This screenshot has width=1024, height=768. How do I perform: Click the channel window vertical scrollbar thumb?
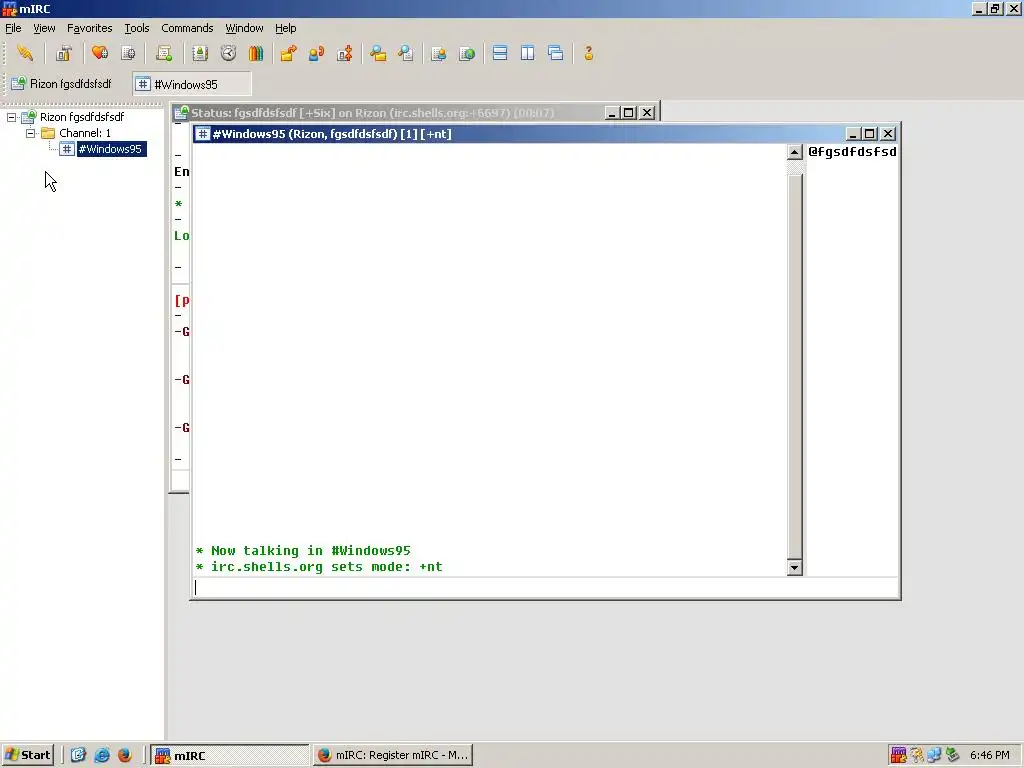pos(794,366)
